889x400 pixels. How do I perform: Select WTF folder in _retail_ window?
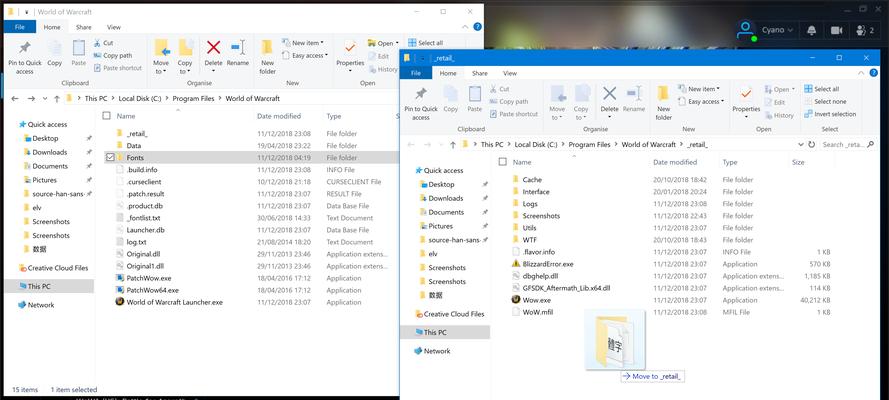[530, 240]
